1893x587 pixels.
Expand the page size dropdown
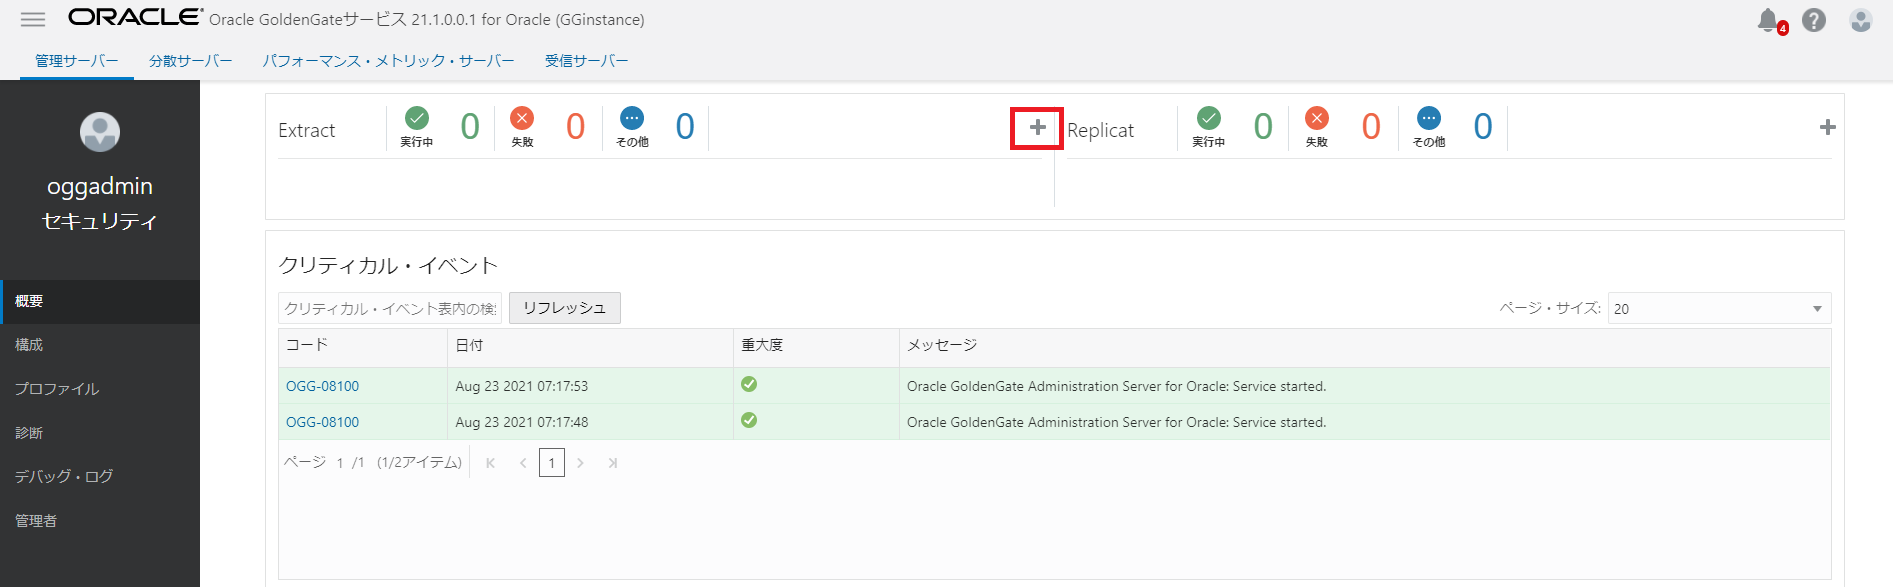(x=1816, y=309)
